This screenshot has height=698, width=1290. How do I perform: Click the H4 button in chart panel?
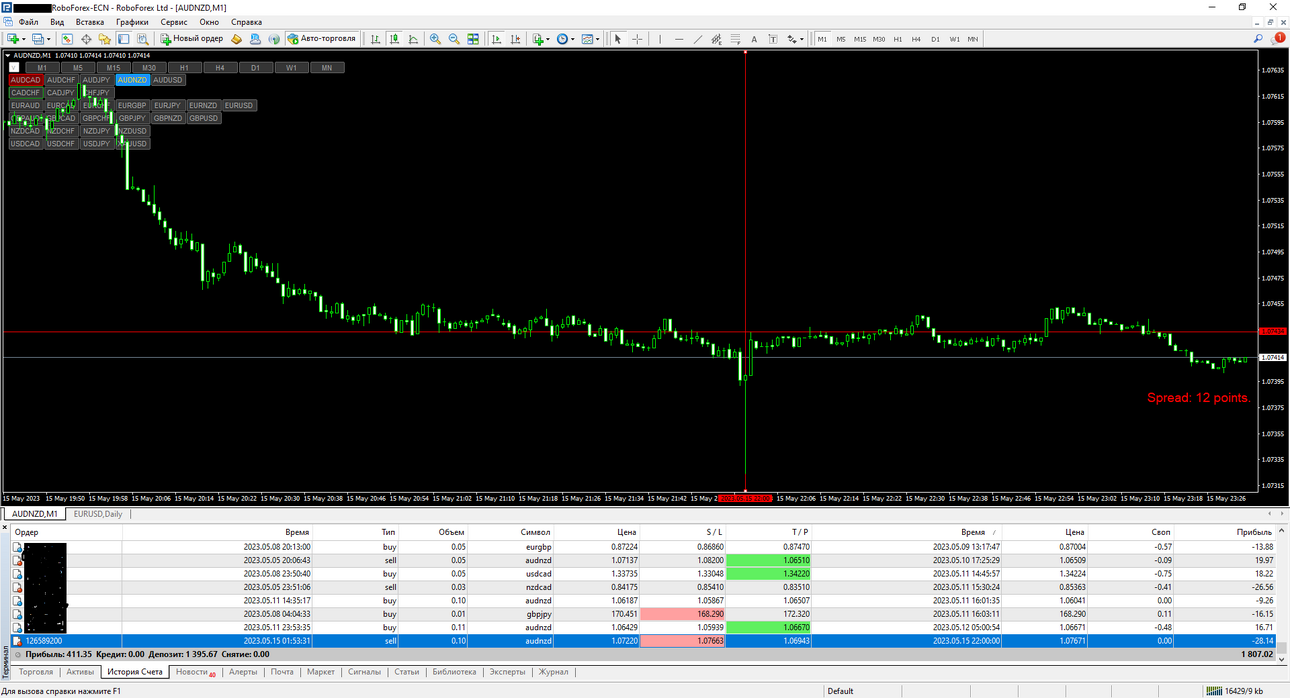(220, 68)
